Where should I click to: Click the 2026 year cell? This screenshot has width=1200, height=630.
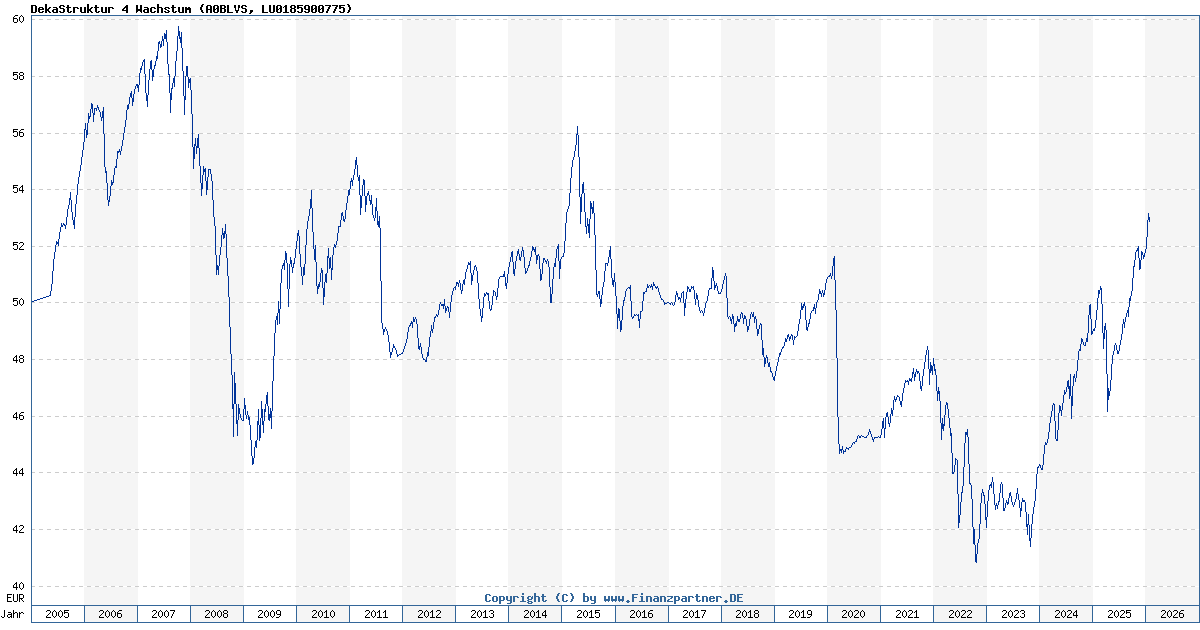1171,614
